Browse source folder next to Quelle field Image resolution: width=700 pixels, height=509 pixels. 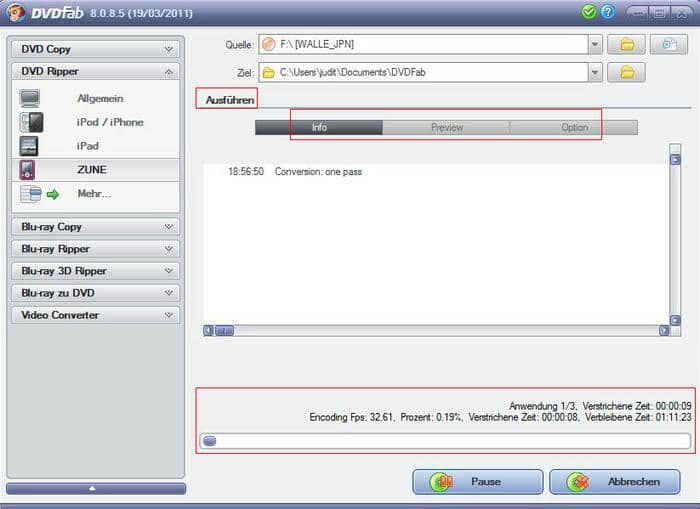tap(626, 45)
